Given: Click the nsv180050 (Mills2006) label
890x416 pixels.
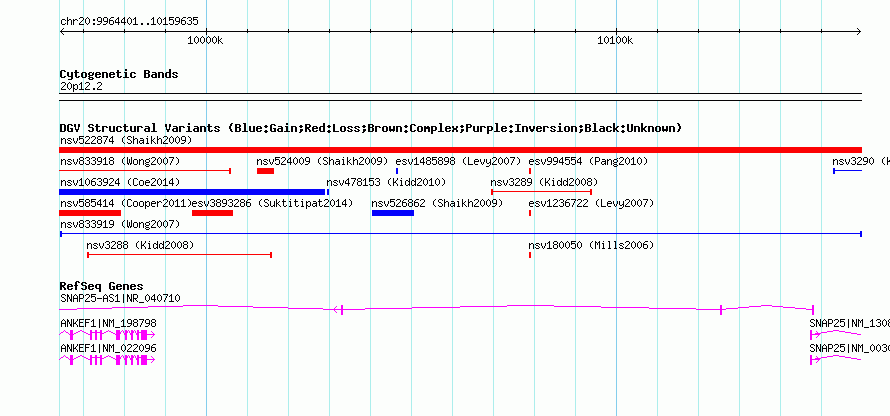Looking at the screenshot, I should (591, 246).
